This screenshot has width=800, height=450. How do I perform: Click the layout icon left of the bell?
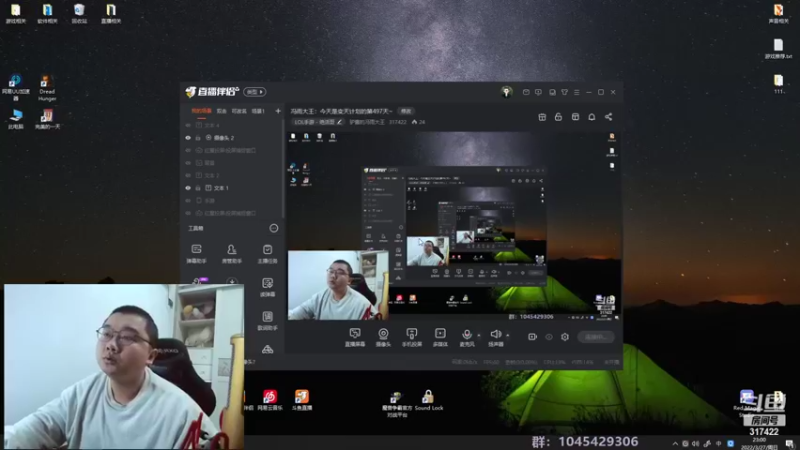click(x=575, y=117)
